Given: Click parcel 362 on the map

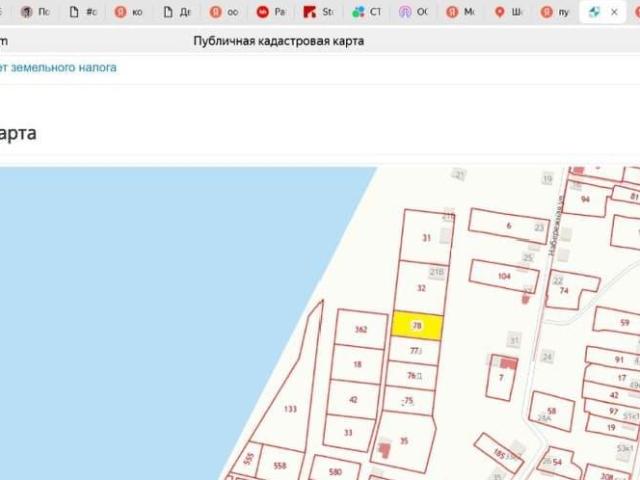Looking at the screenshot, I should (361, 329).
